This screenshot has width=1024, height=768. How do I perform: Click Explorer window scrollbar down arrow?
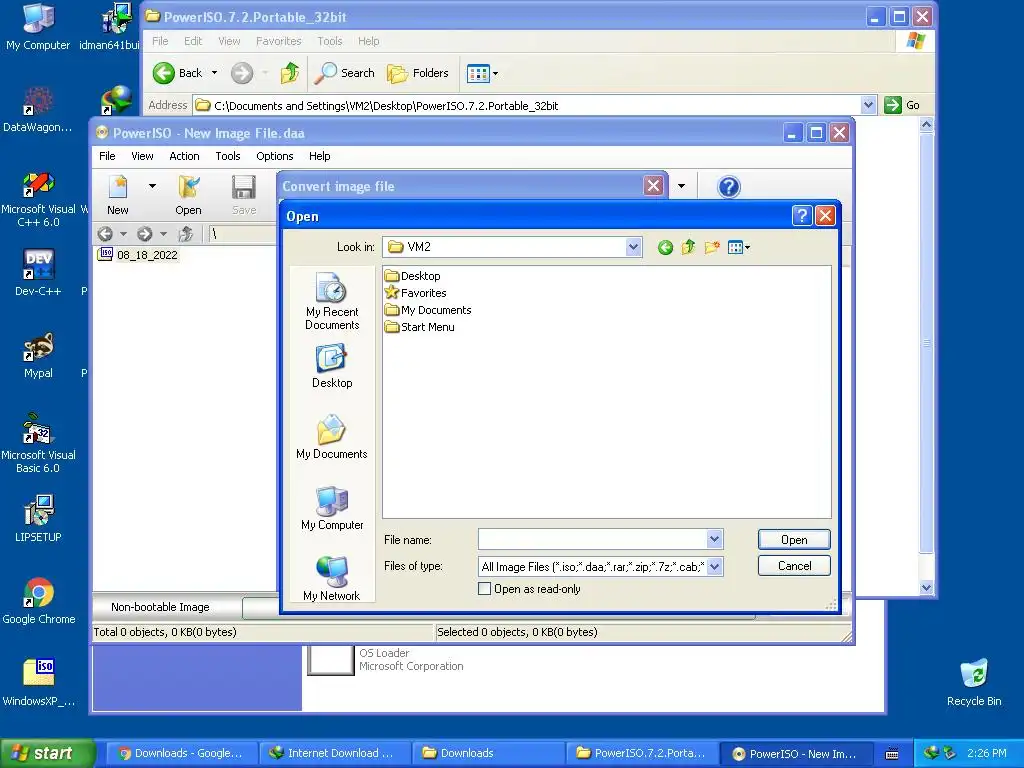tap(926, 588)
